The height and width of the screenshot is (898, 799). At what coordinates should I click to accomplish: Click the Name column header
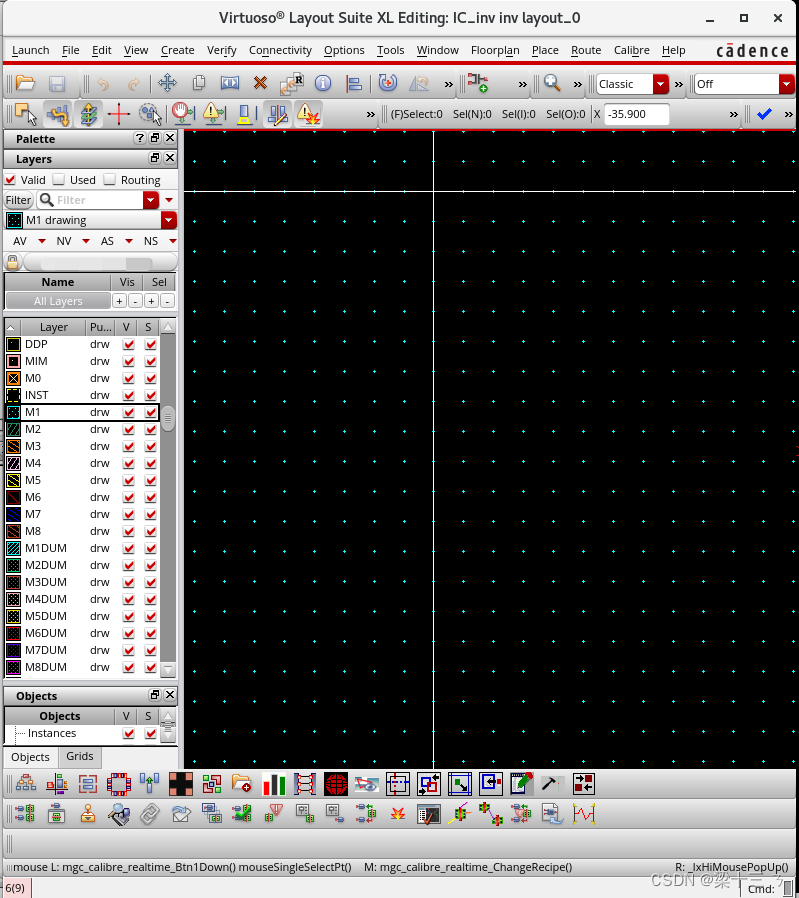57,282
